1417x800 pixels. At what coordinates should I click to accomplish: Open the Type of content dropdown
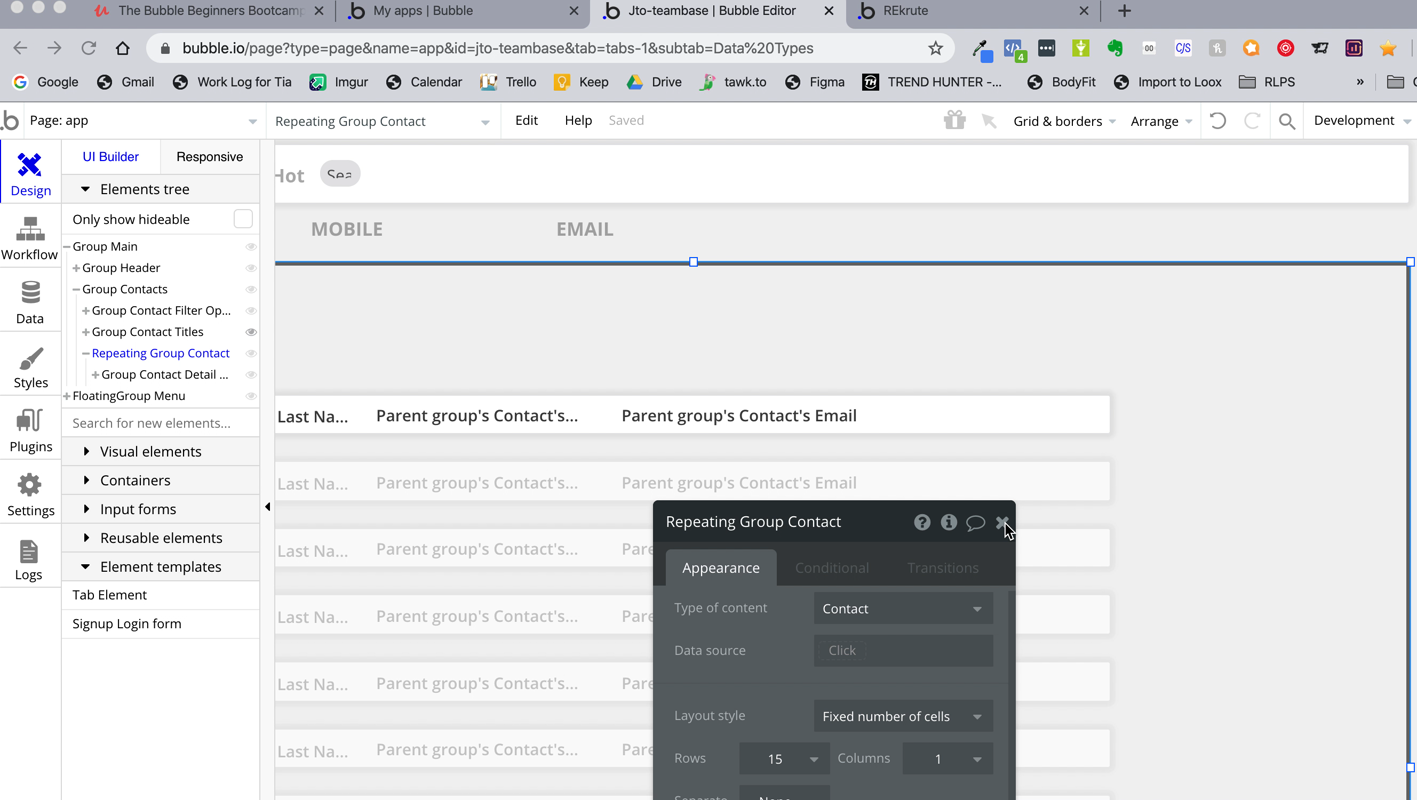pos(902,608)
